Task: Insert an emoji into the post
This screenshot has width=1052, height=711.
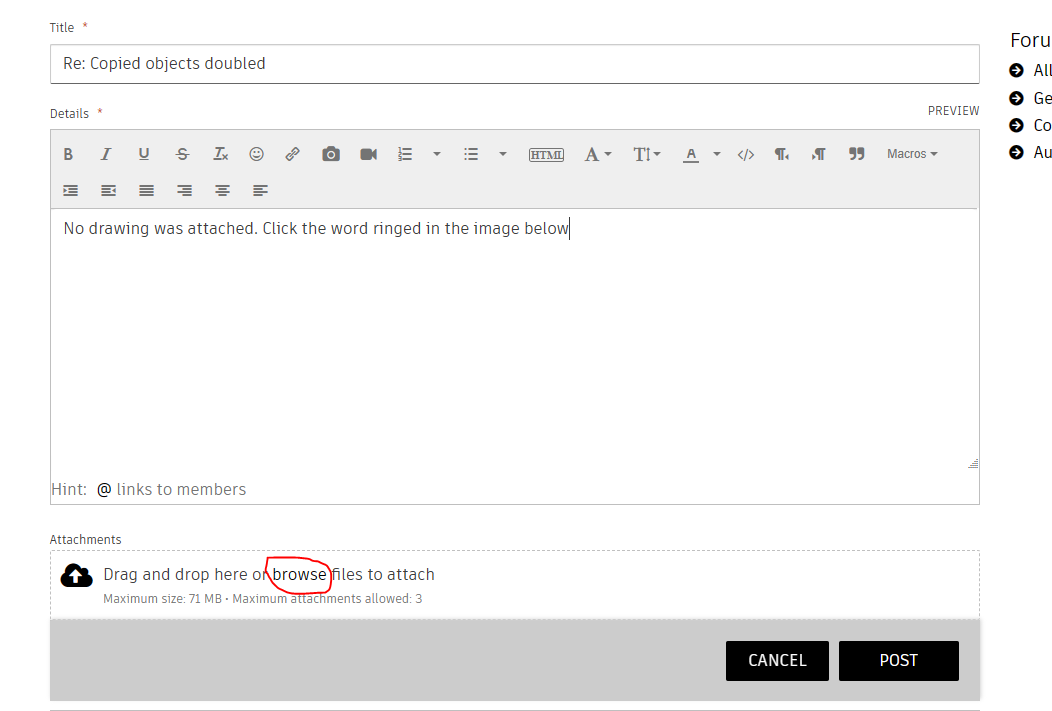Action: point(256,153)
